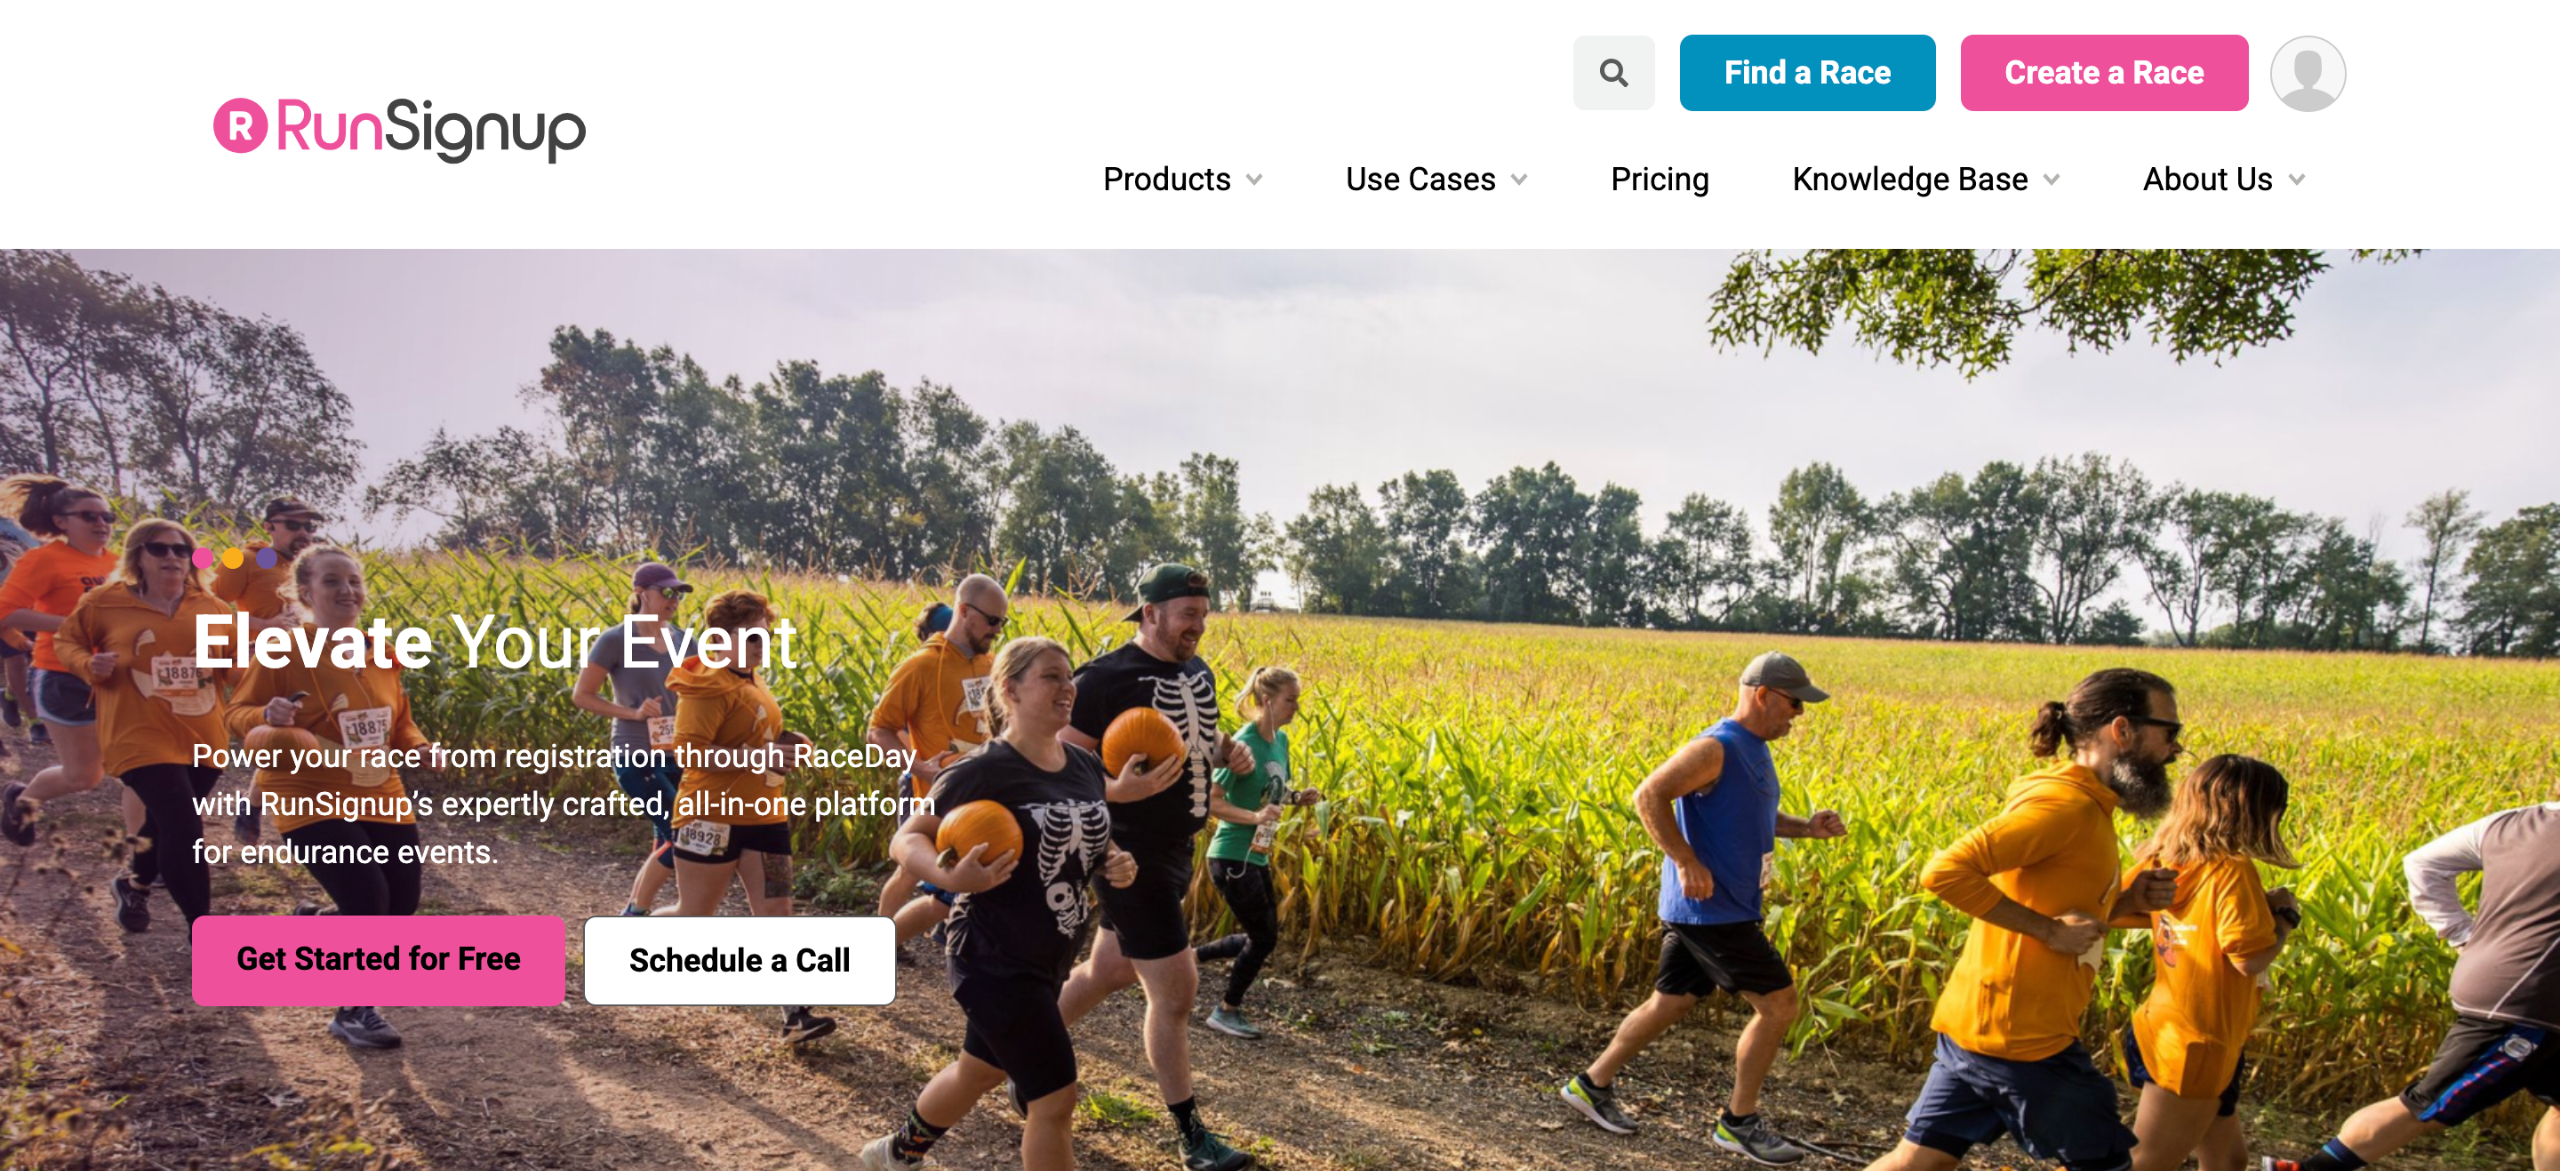Click the magnifying glass search icon
The height and width of the screenshot is (1171, 2560).
pos(1613,73)
